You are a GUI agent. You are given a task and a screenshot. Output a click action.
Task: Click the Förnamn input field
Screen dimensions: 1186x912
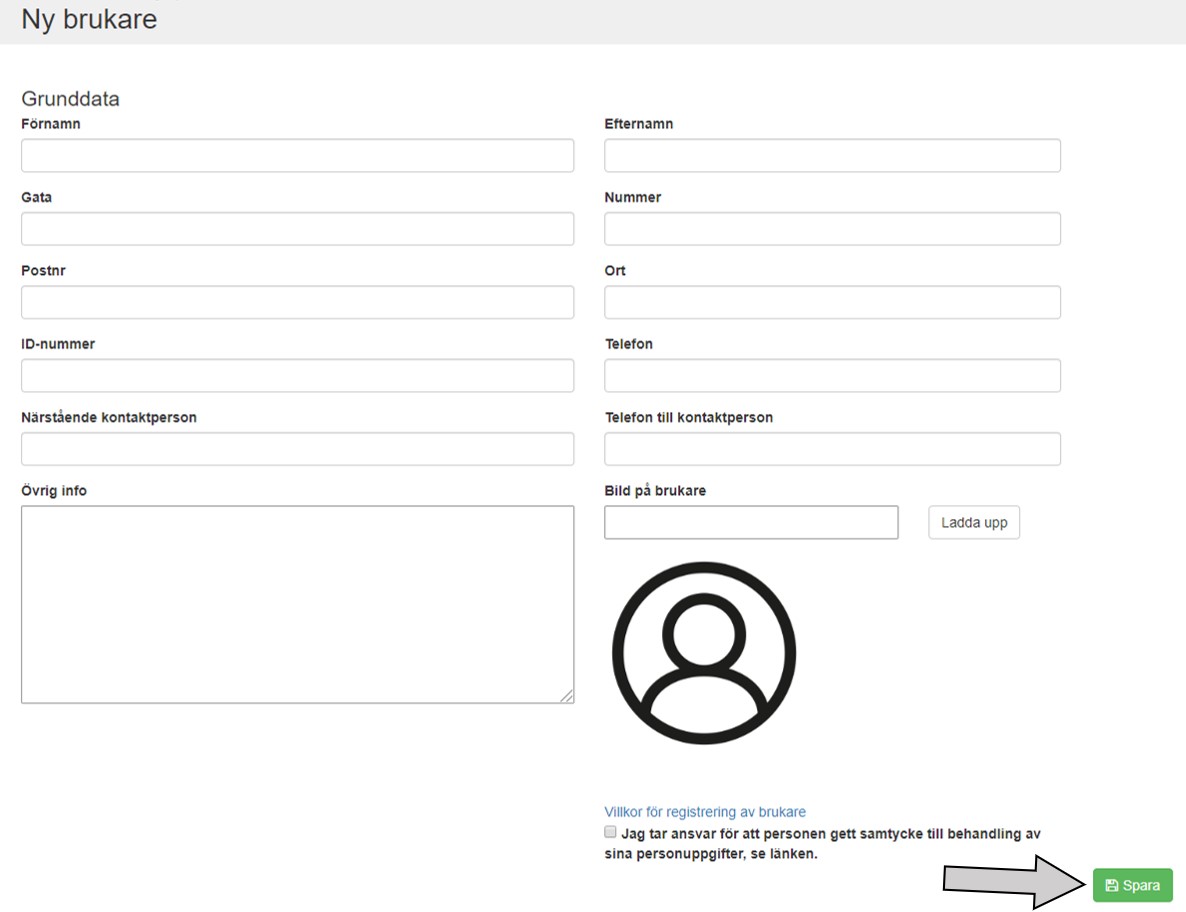pyautogui.click(x=297, y=156)
